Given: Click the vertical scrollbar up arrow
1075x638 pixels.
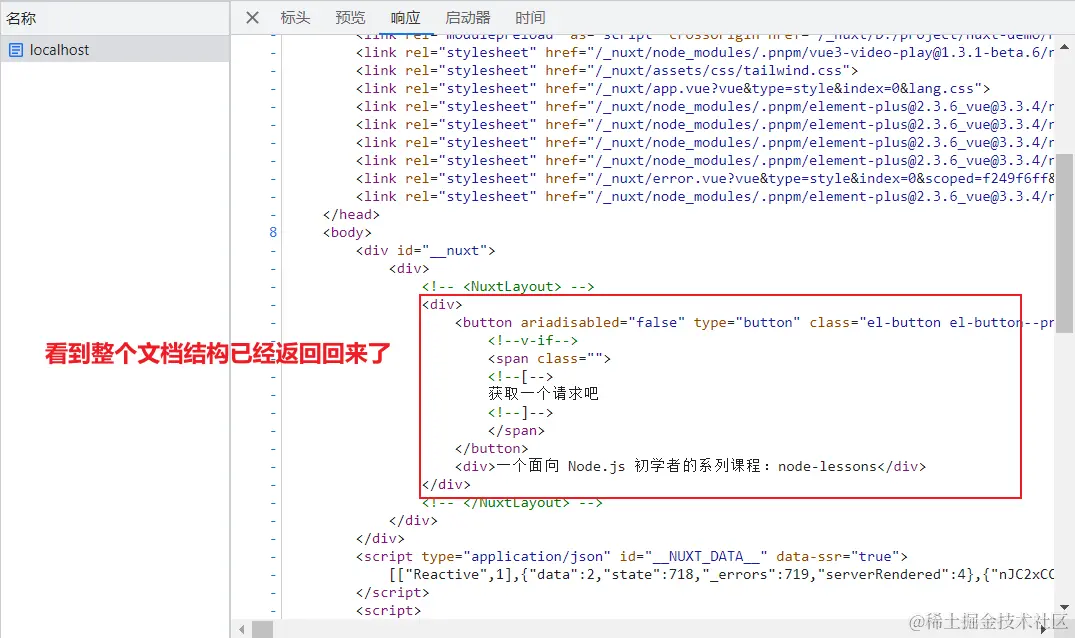Looking at the screenshot, I should coord(1064,47).
